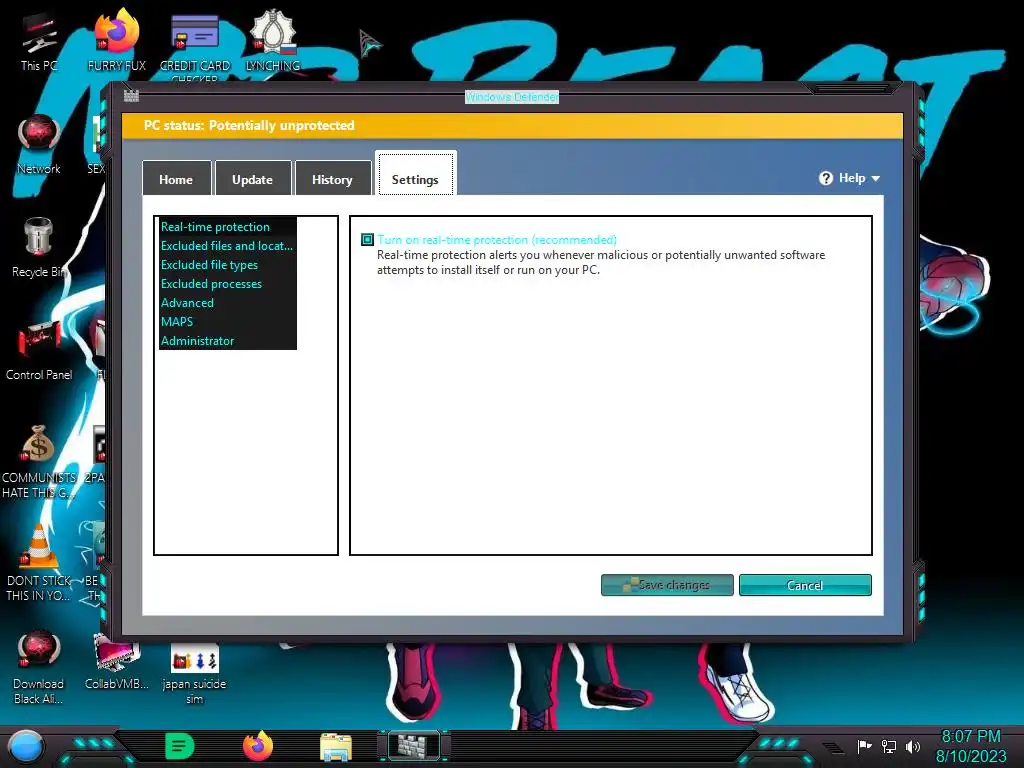Screen dimensions: 1024x768
Task: Select Excluded files and locations item
Action: pyautogui.click(x=227, y=246)
